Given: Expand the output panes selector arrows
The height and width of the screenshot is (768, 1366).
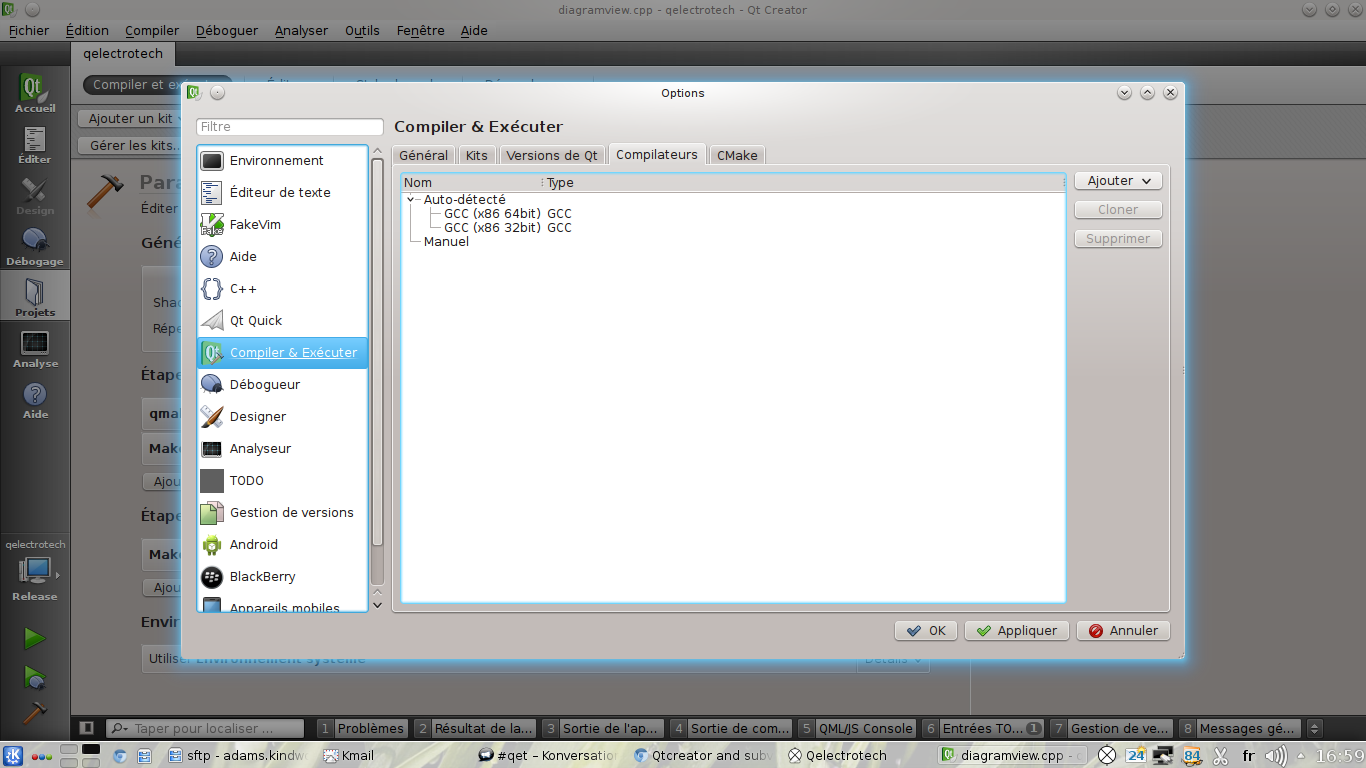Looking at the screenshot, I should pos(1314,728).
